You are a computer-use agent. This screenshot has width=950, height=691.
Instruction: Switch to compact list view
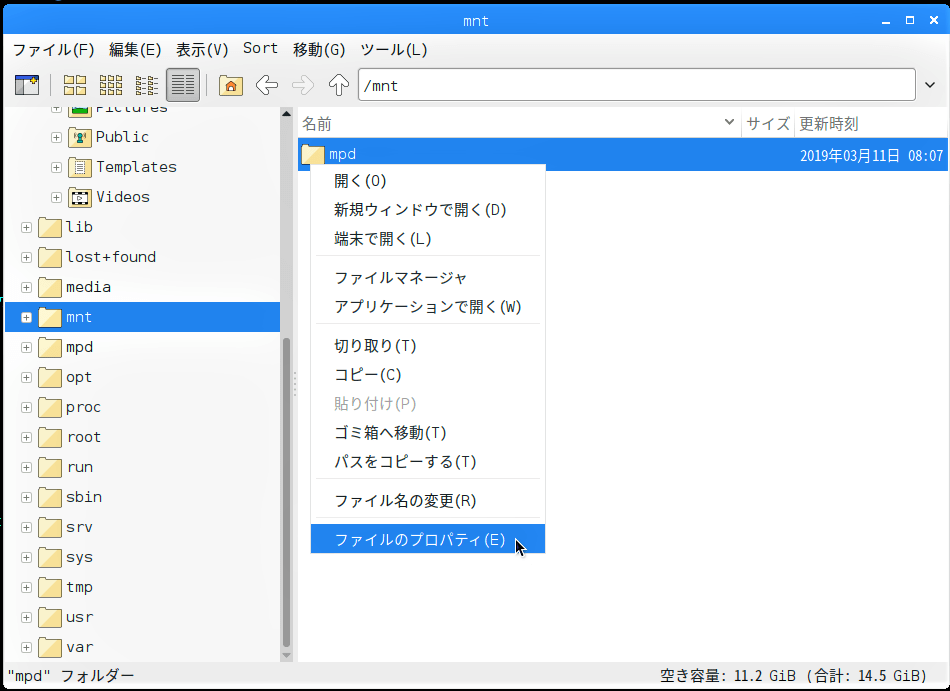pyautogui.click(x=147, y=85)
